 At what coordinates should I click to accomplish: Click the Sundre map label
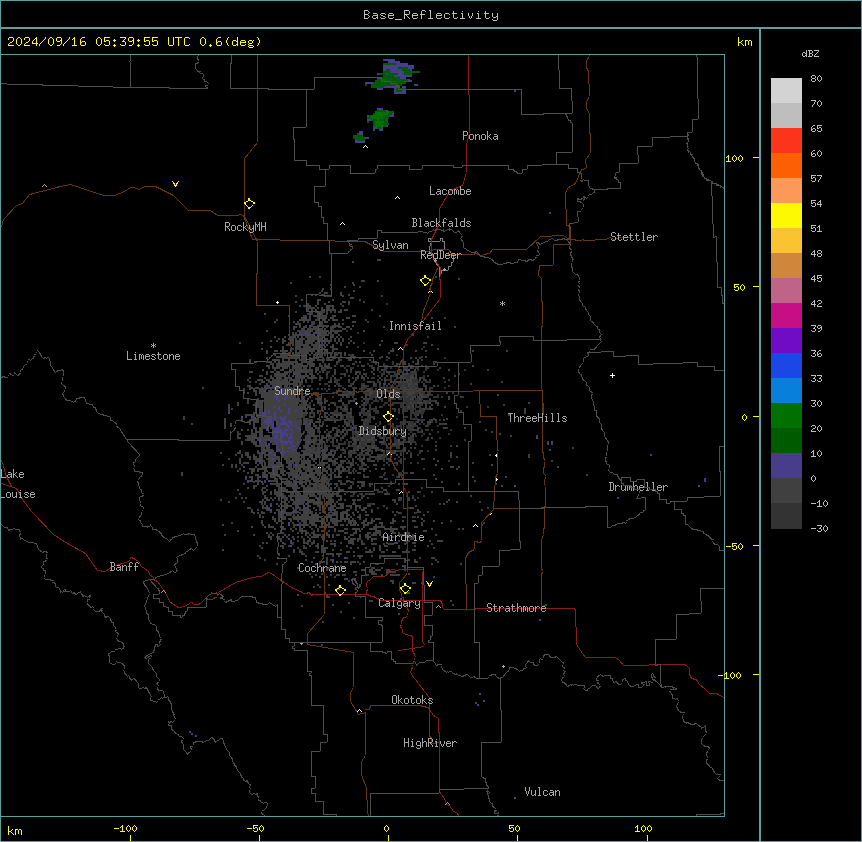point(292,391)
